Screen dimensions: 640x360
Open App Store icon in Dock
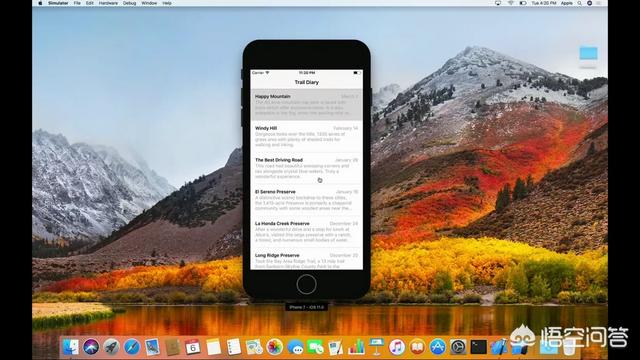pyautogui.click(x=438, y=347)
